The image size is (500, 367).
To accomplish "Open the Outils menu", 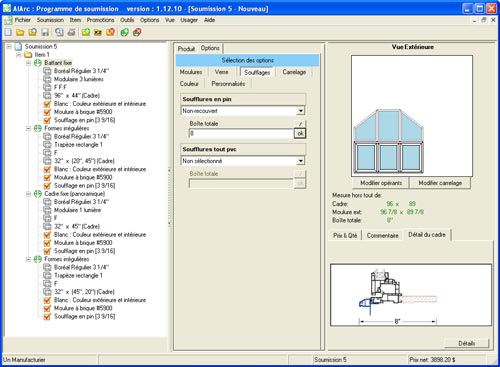I will [x=127, y=20].
